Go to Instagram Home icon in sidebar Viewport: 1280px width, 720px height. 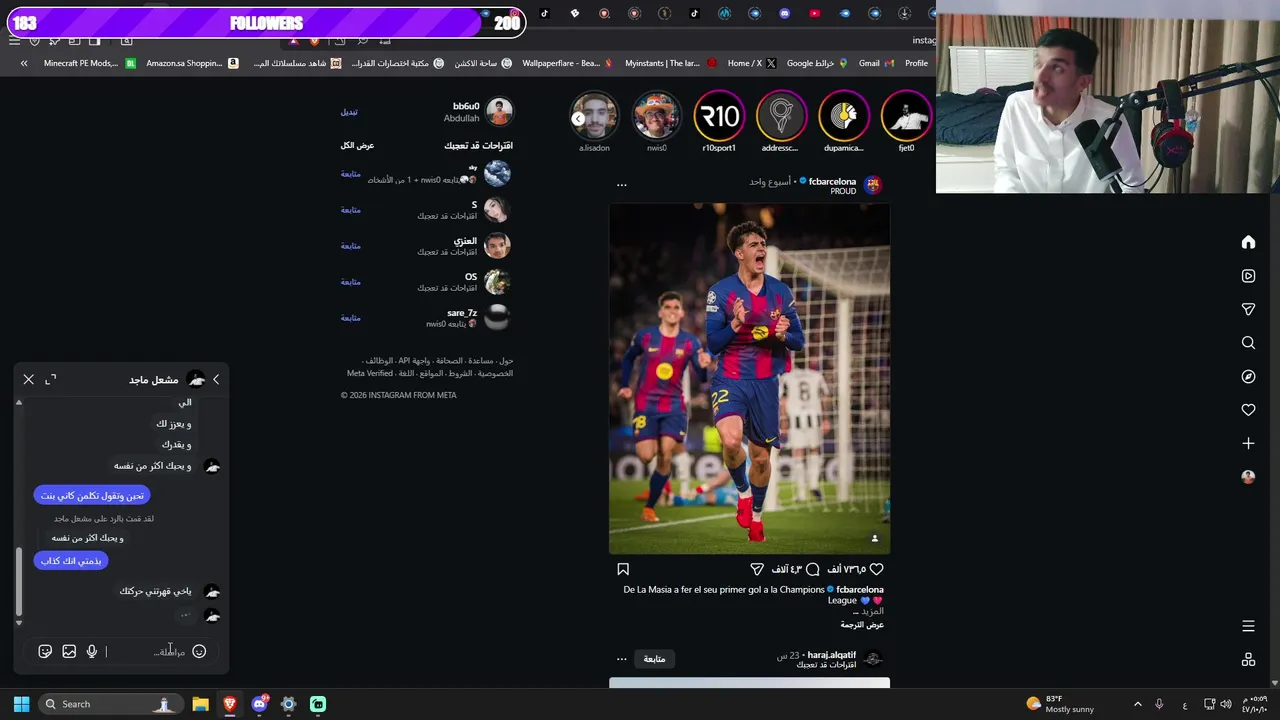pos(1248,242)
